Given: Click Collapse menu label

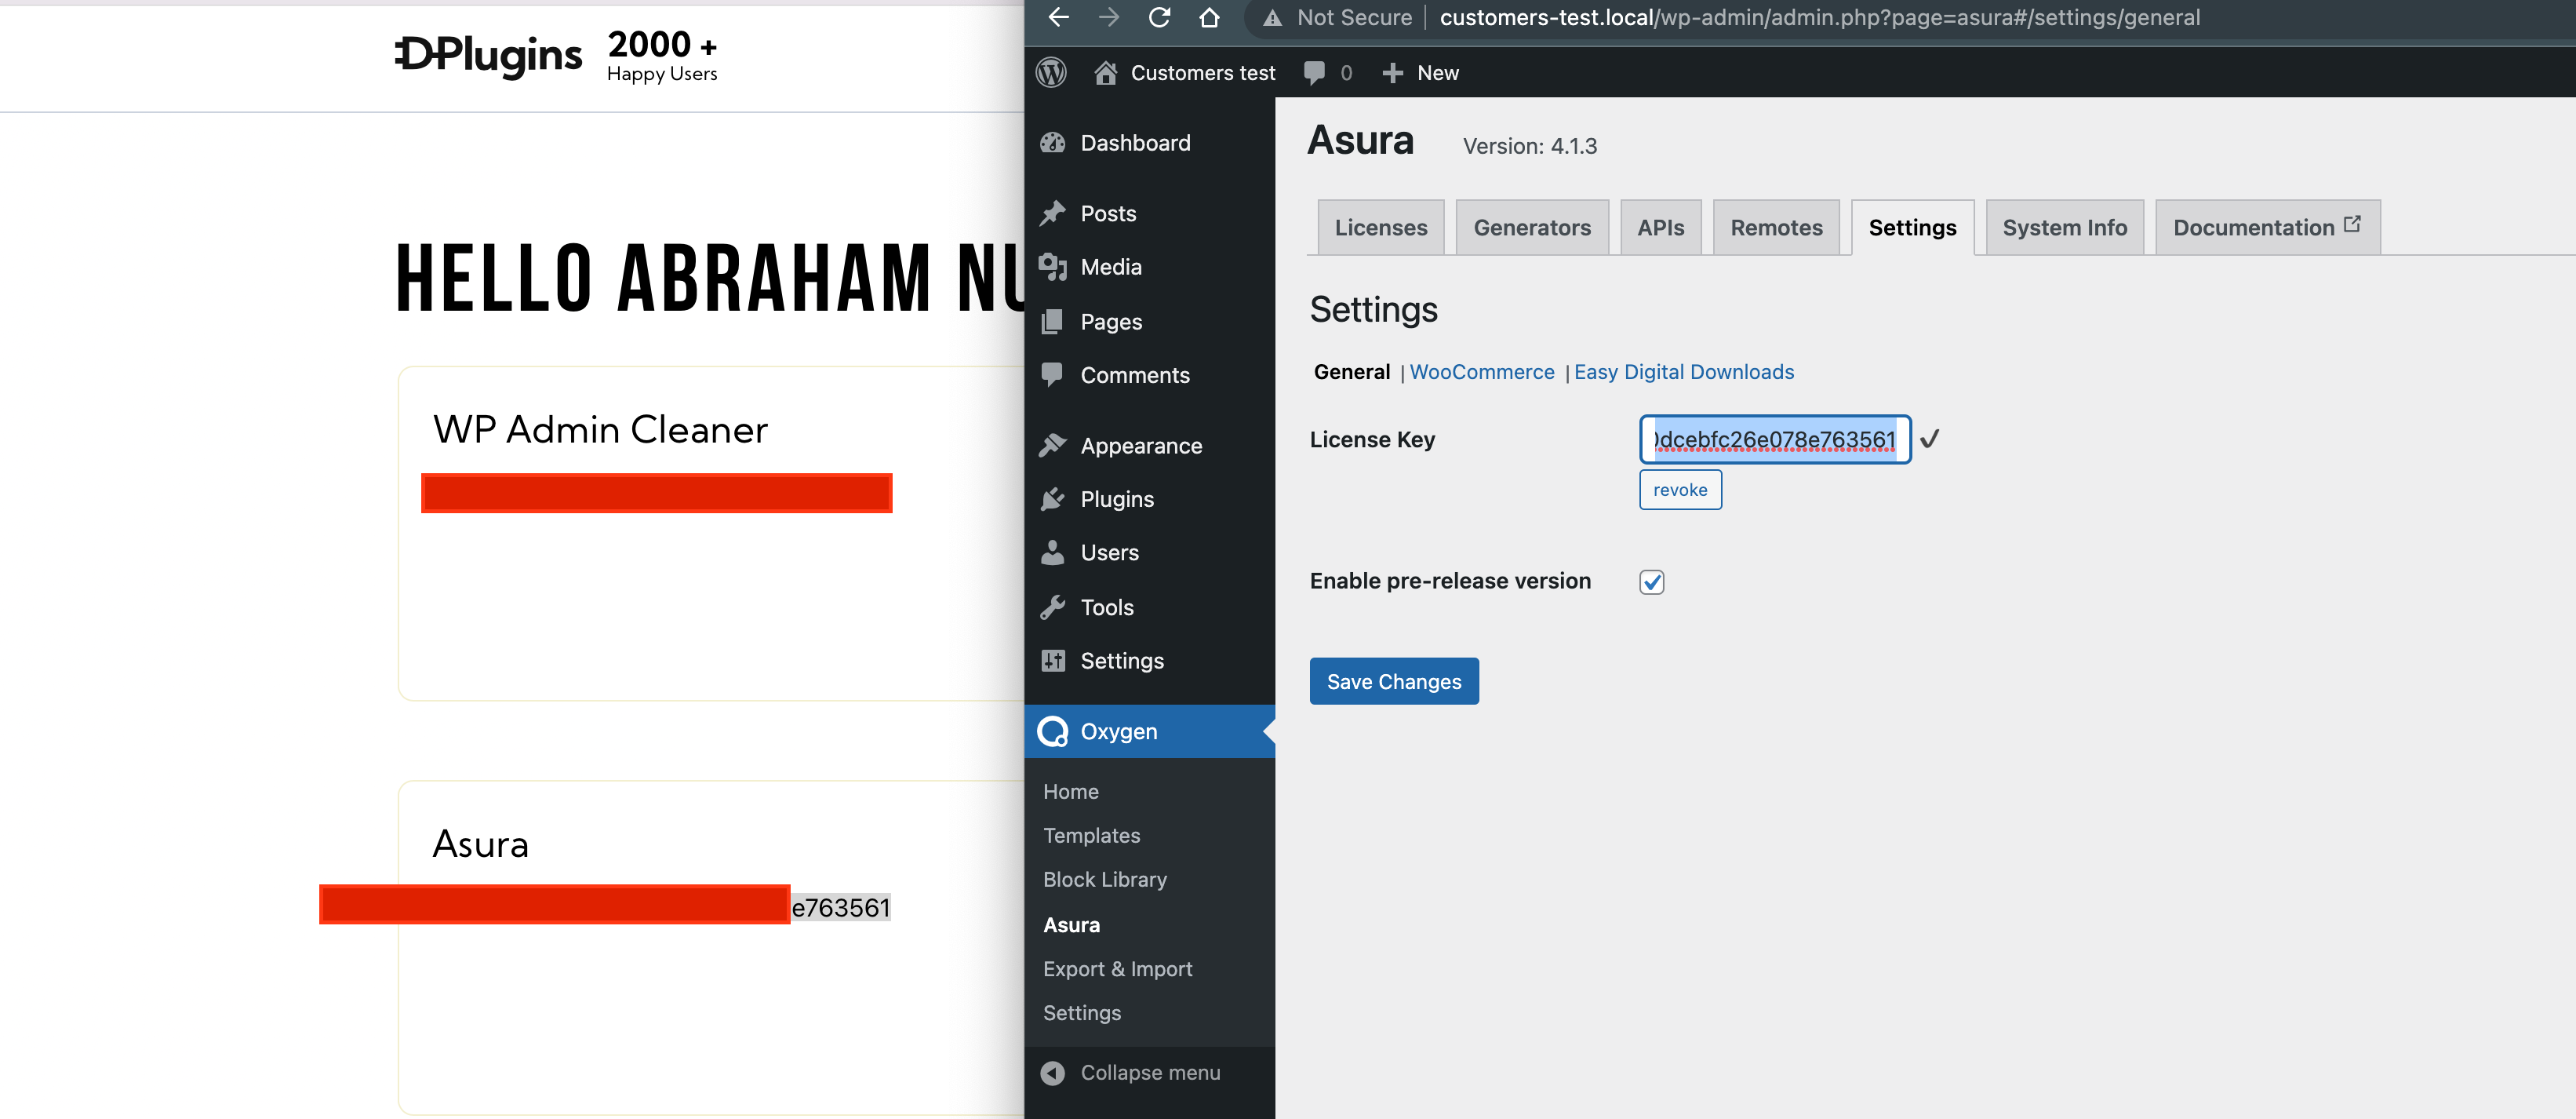Looking at the screenshot, I should [x=1150, y=1072].
